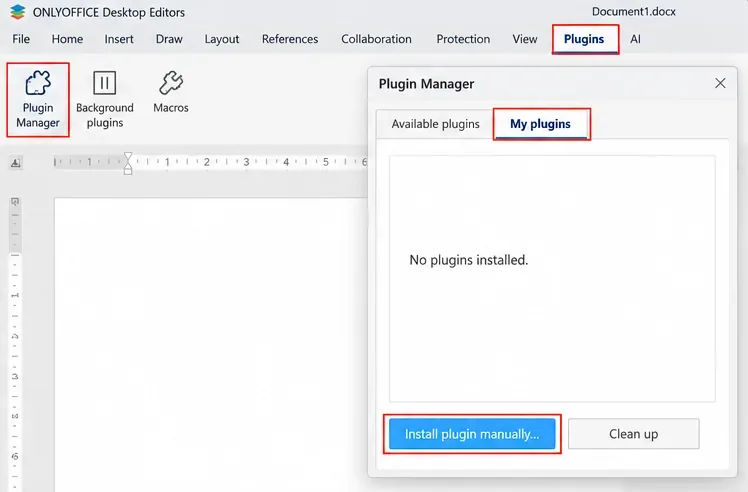Close the Plugin Manager dialog

[x=720, y=84]
